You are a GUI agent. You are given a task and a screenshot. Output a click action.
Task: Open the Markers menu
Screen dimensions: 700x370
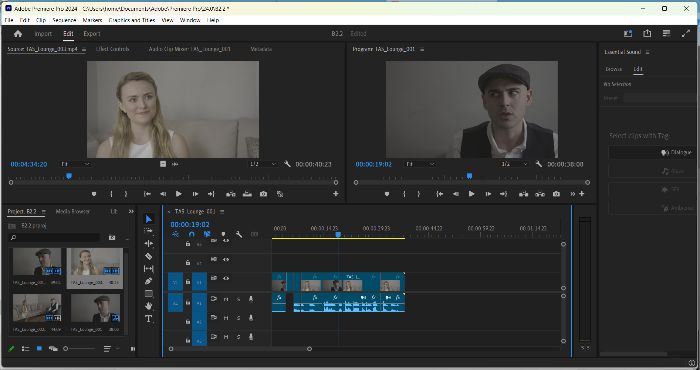92,21
